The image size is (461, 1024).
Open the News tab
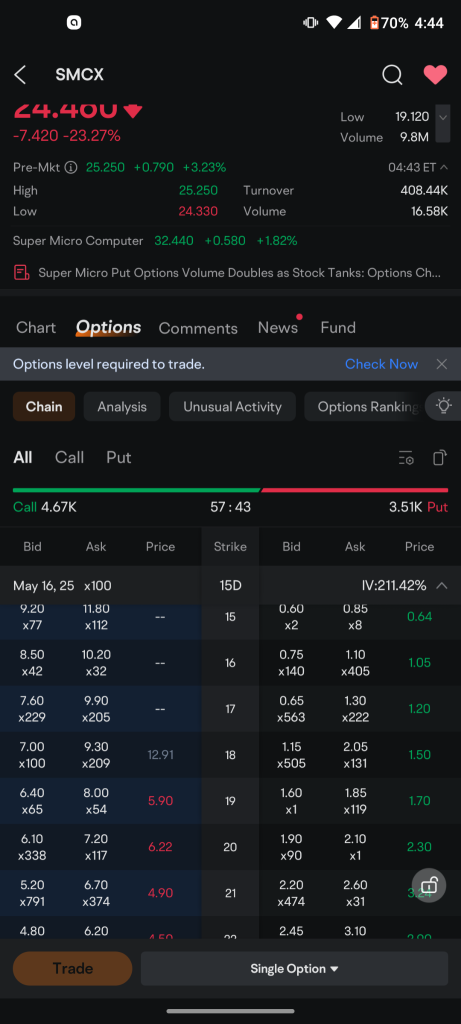click(x=278, y=327)
